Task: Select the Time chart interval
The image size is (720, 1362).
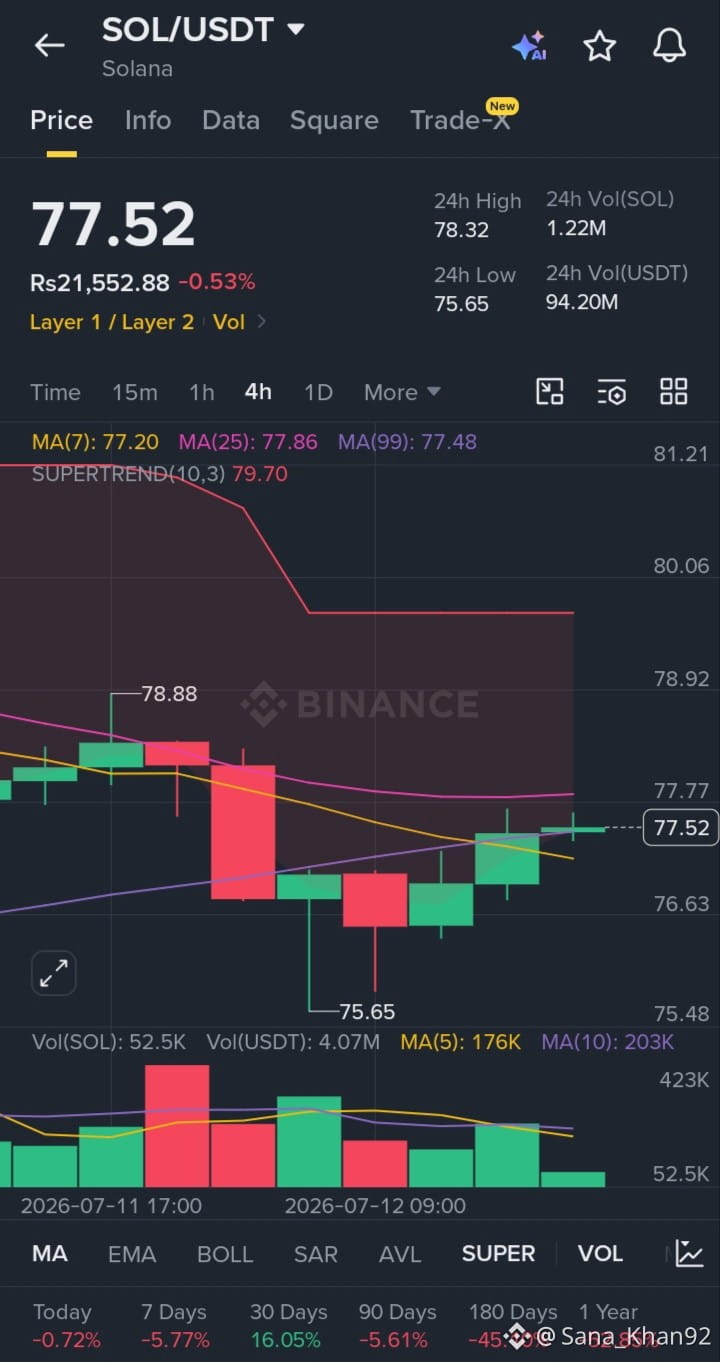Action: point(55,392)
